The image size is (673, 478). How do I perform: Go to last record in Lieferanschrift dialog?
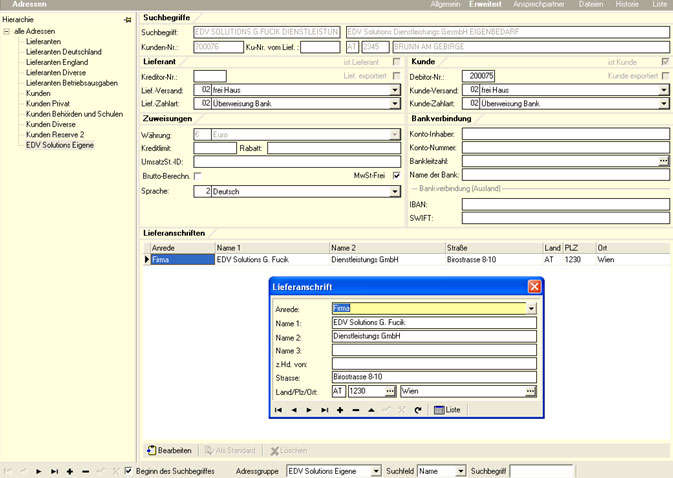324,410
